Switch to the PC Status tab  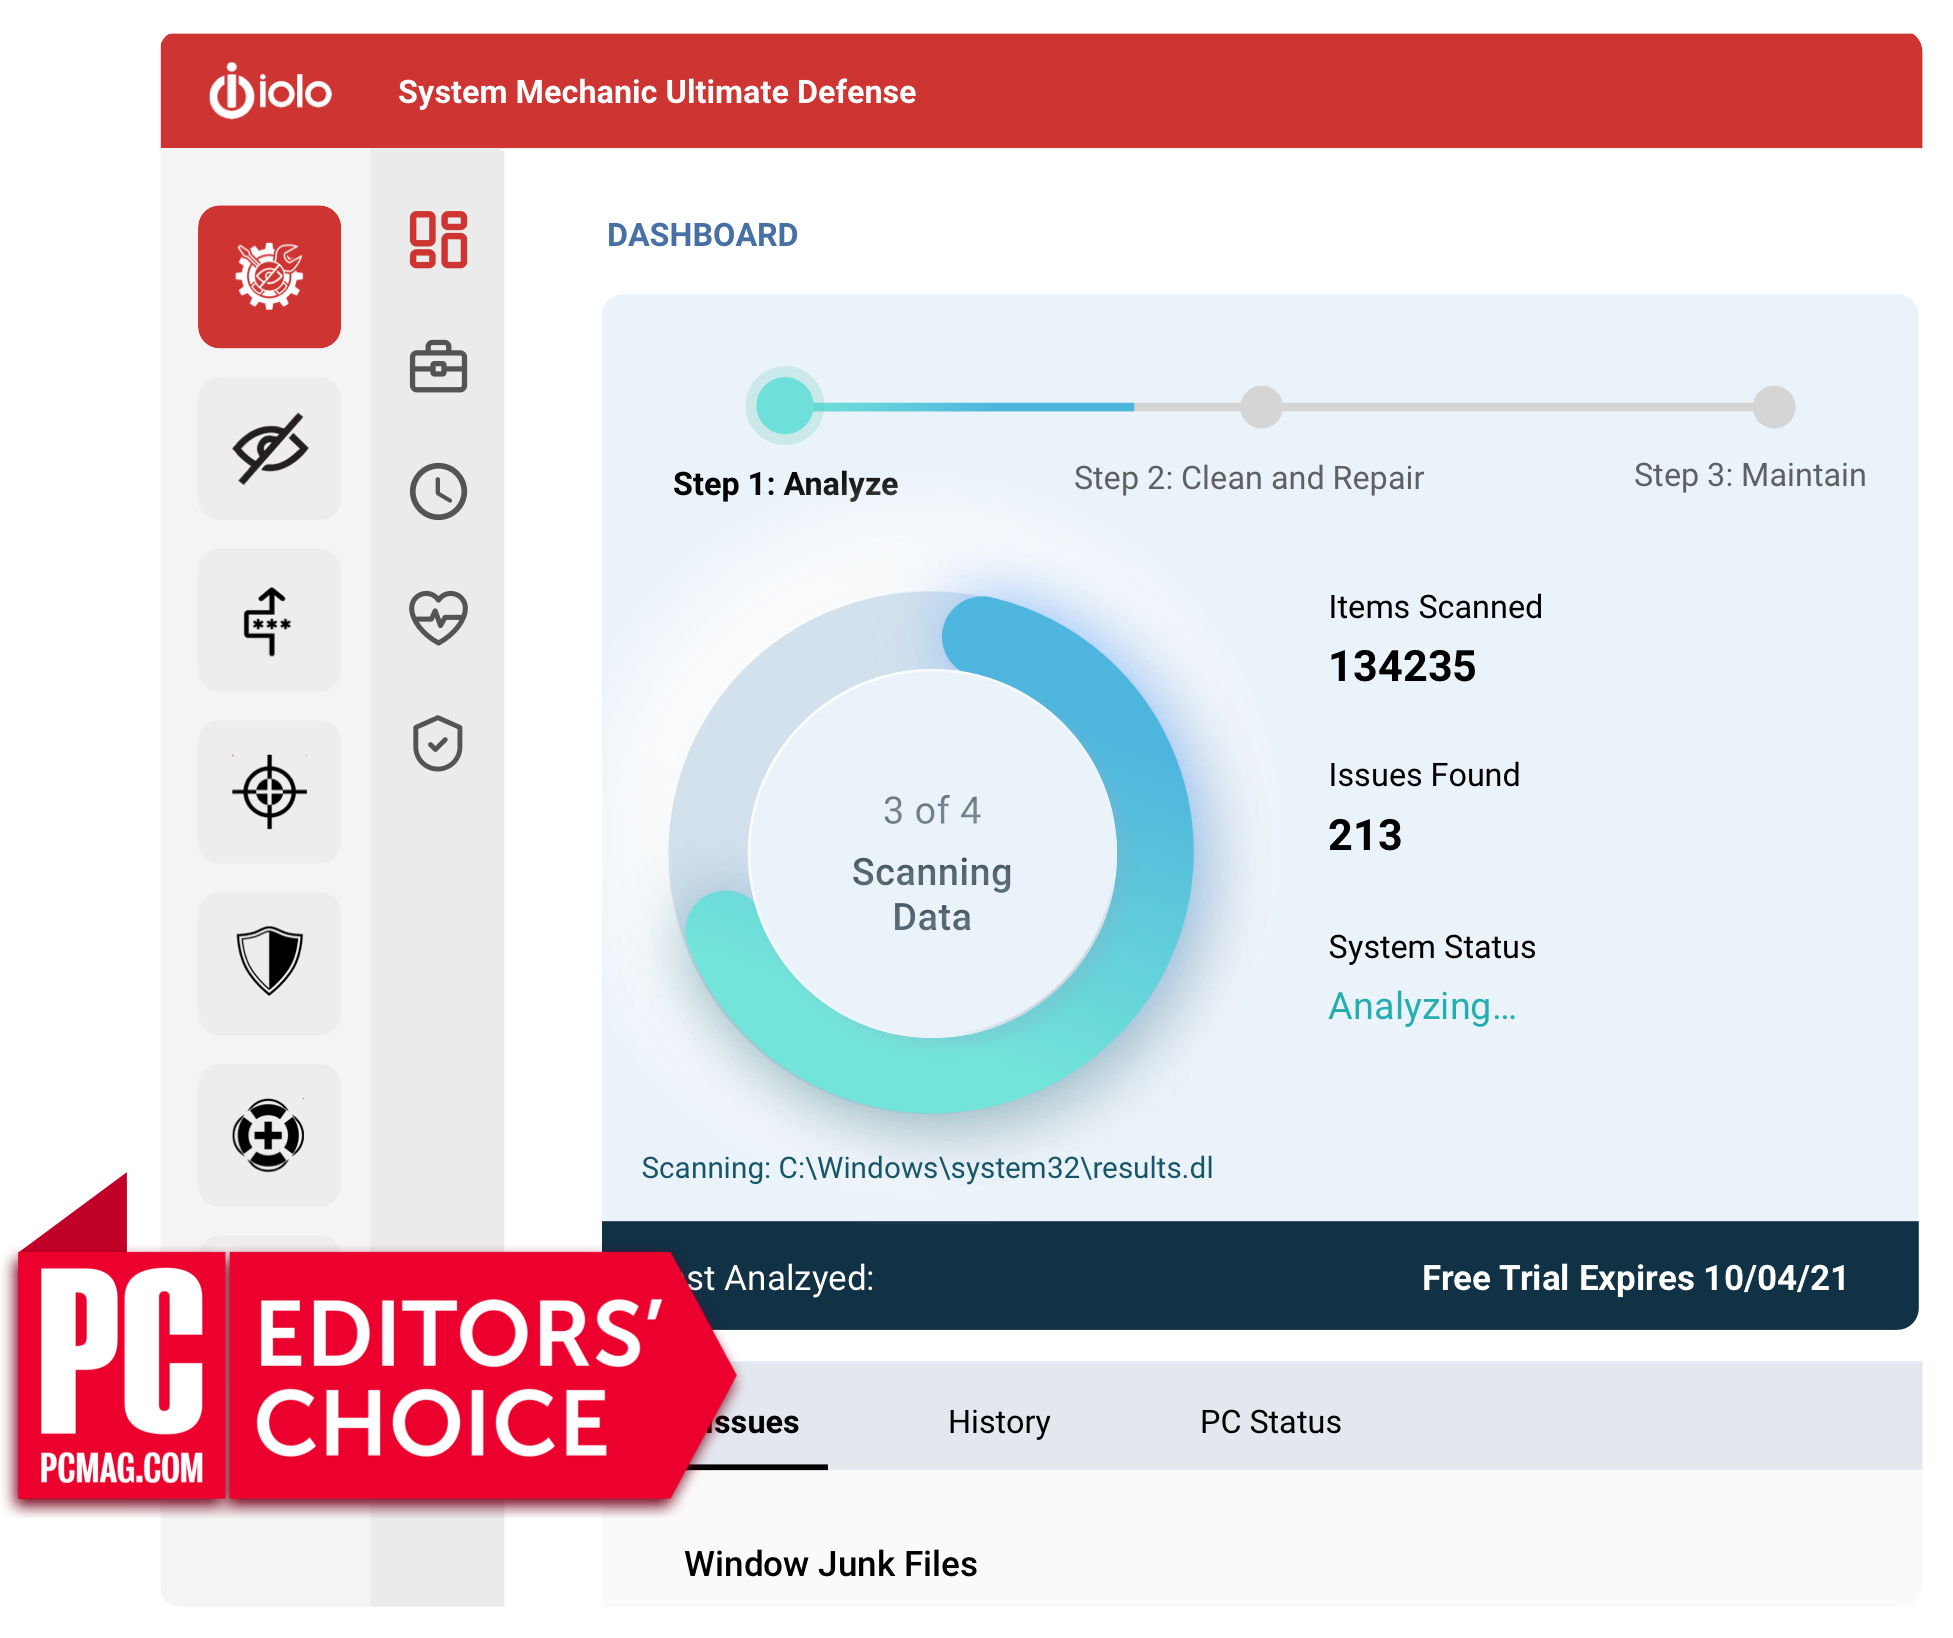(x=1270, y=1421)
